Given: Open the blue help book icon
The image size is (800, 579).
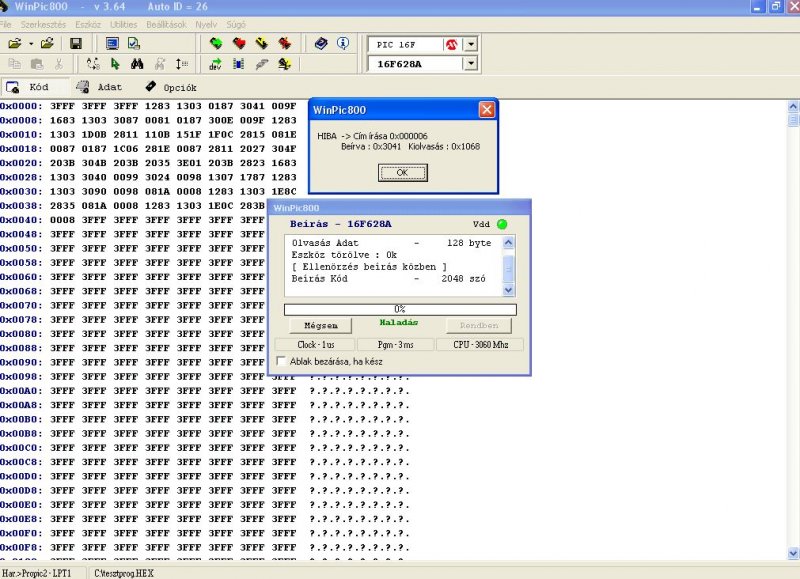Looking at the screenshot, I should pyautogui.click(x=321, y=44).
